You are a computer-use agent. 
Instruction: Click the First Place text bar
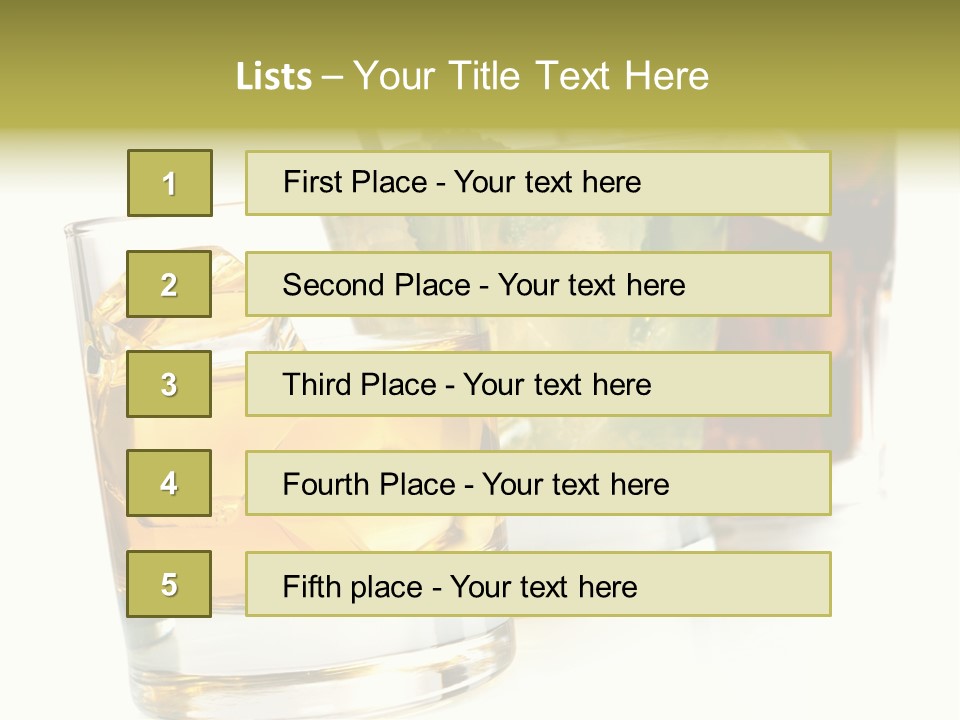point(538,183)
